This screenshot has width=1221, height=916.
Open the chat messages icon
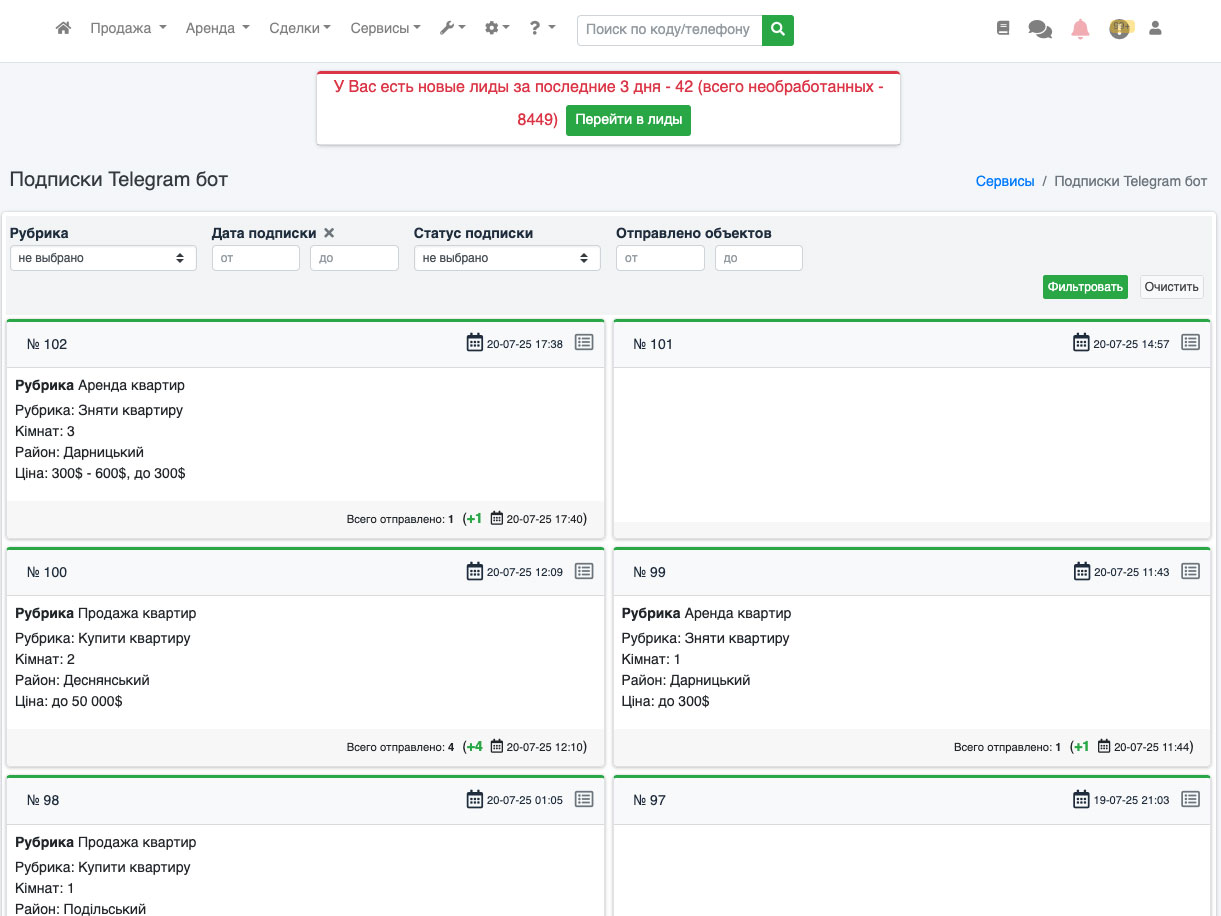pos(1040,30)
